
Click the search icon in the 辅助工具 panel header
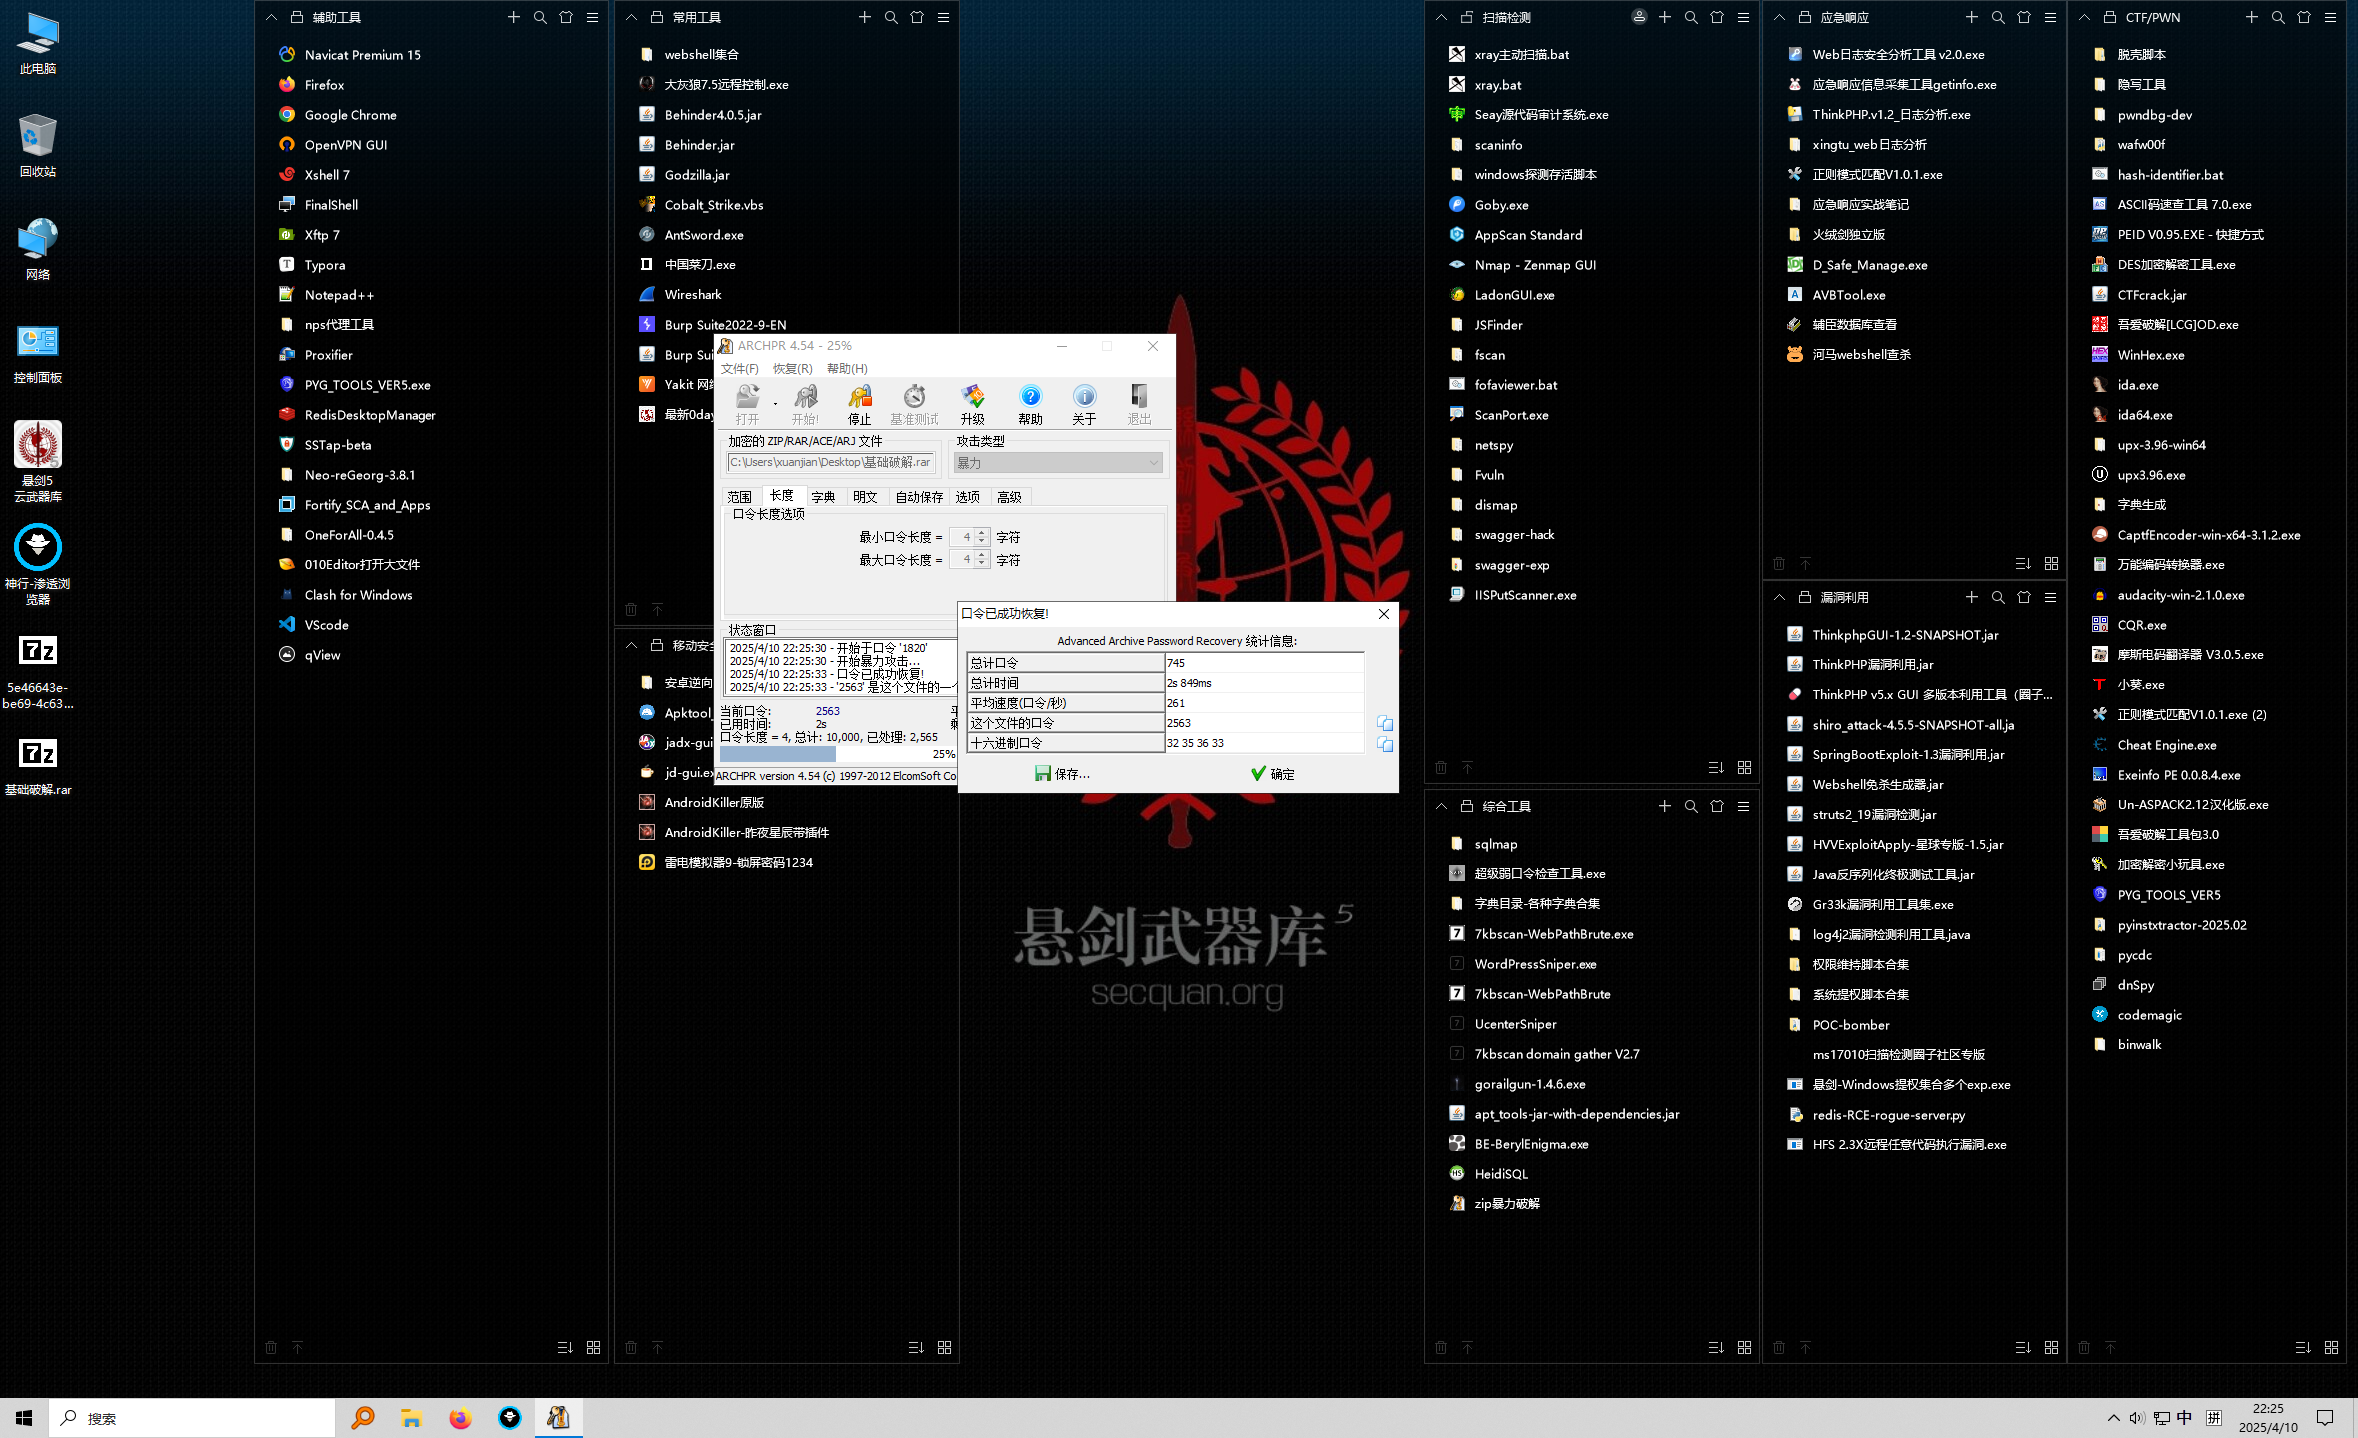pyautogui.click(x=540, y=17)
